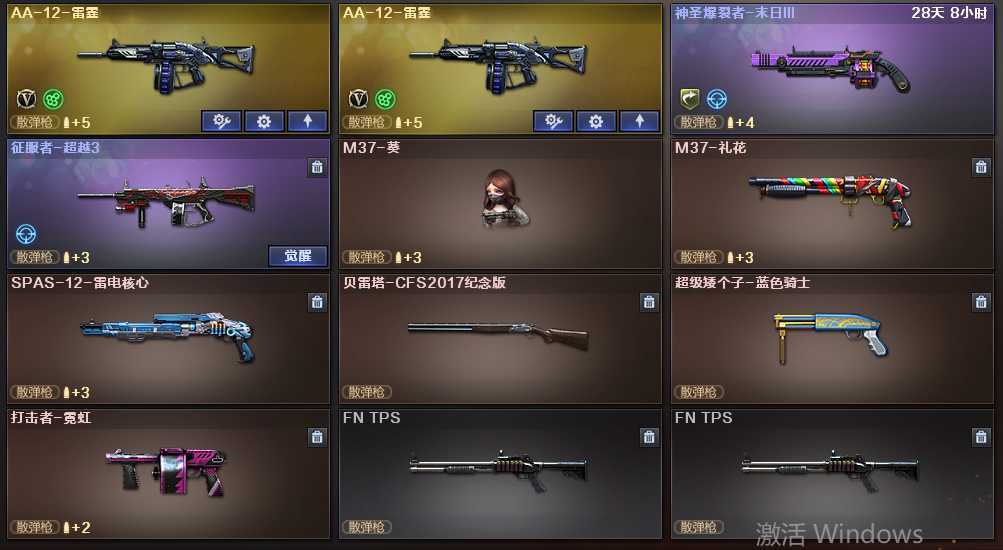Open gear settings on first AA-12-雷霆 card
The image size is (1003, 550).
point(264,121)
